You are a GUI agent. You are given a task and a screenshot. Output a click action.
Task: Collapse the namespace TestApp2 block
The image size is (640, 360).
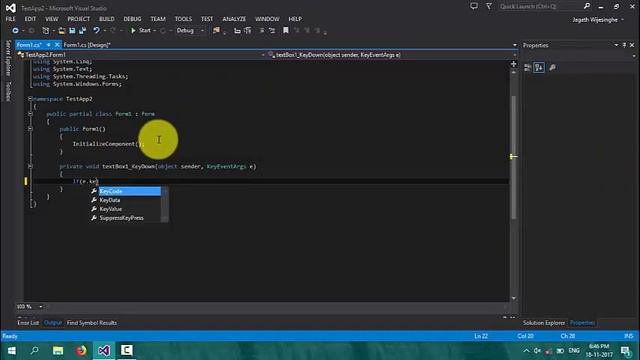coord(30,99)
